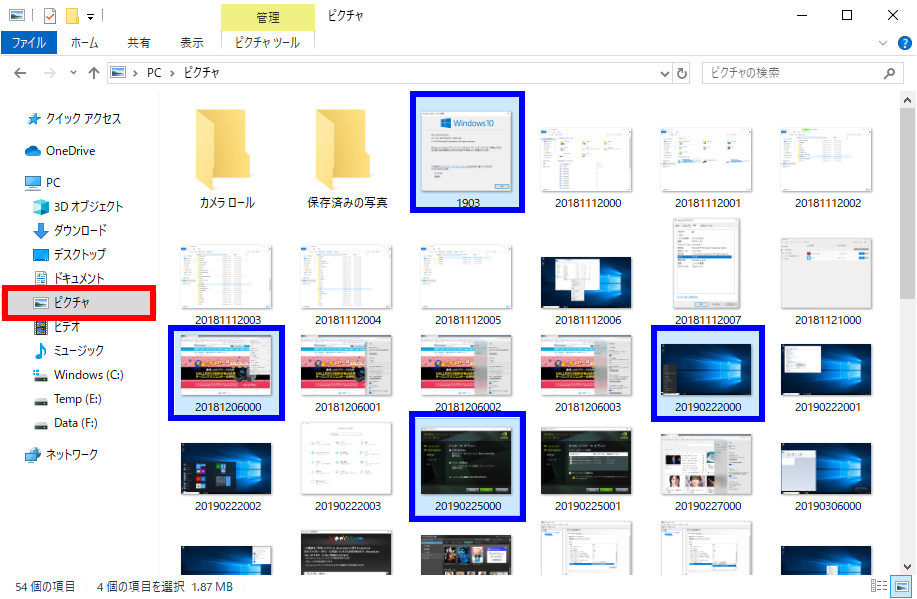
Task: Click the Quick Access star icon
Action: tap(34, 119)
